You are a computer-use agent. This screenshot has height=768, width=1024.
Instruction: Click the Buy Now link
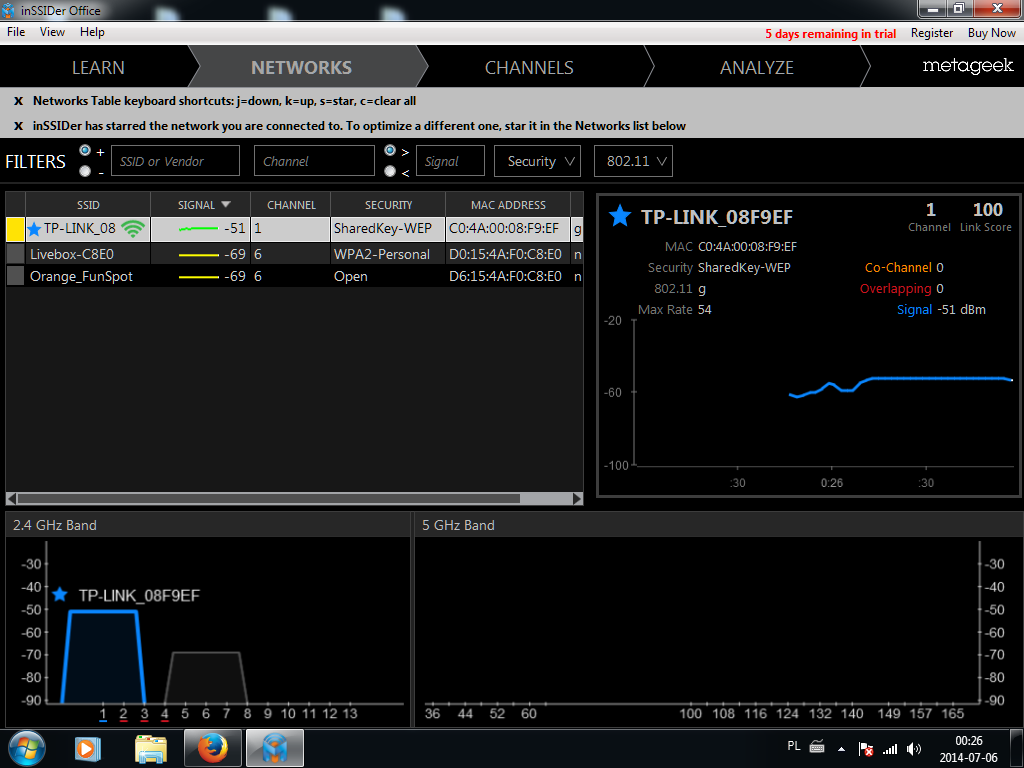point(991,33)
